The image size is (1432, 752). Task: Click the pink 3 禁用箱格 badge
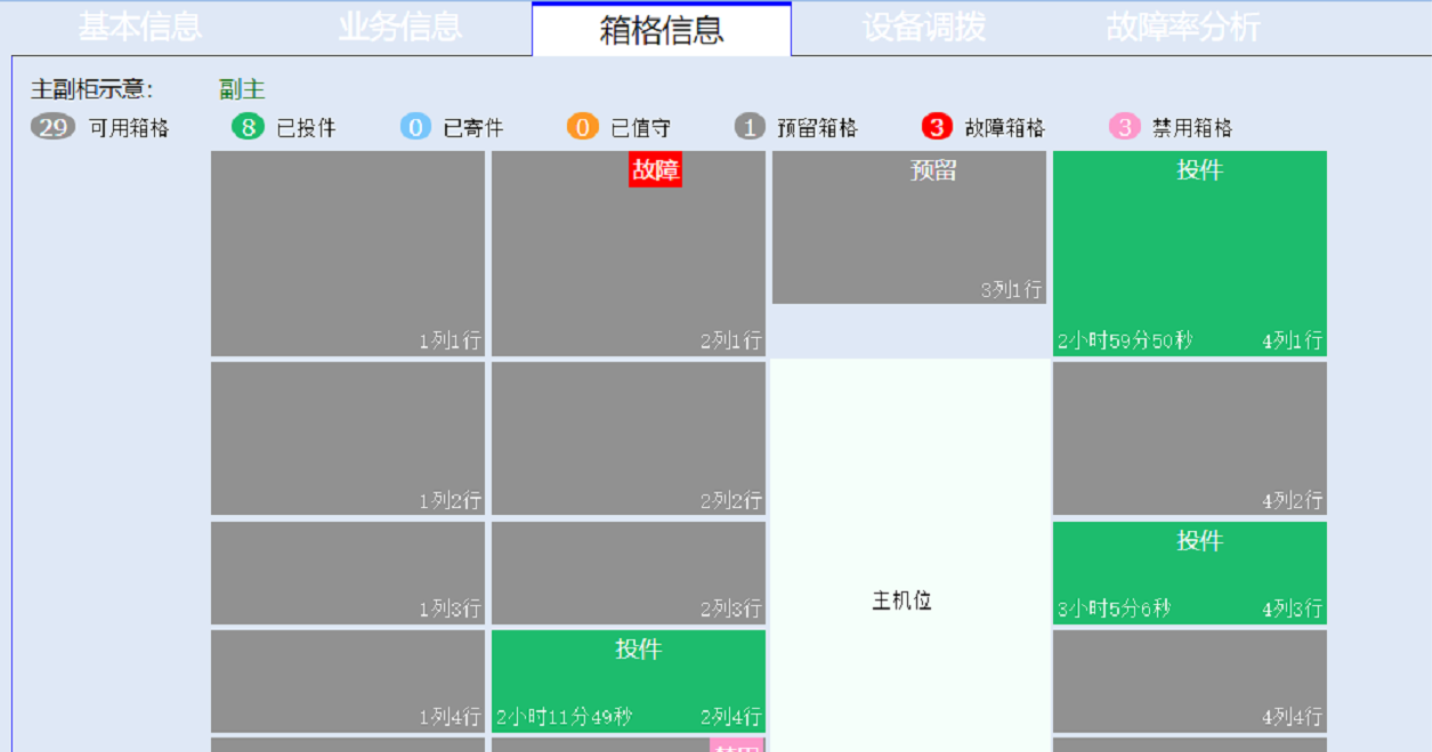[1124, 127]
